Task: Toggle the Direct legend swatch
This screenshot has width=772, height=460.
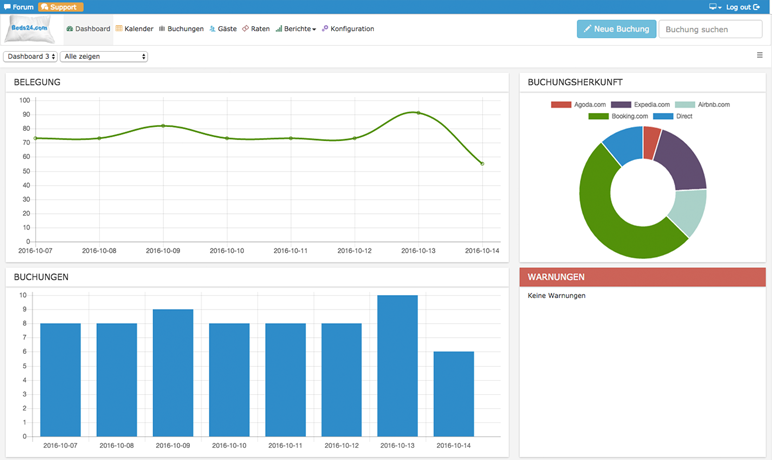Action: [663, 116]
